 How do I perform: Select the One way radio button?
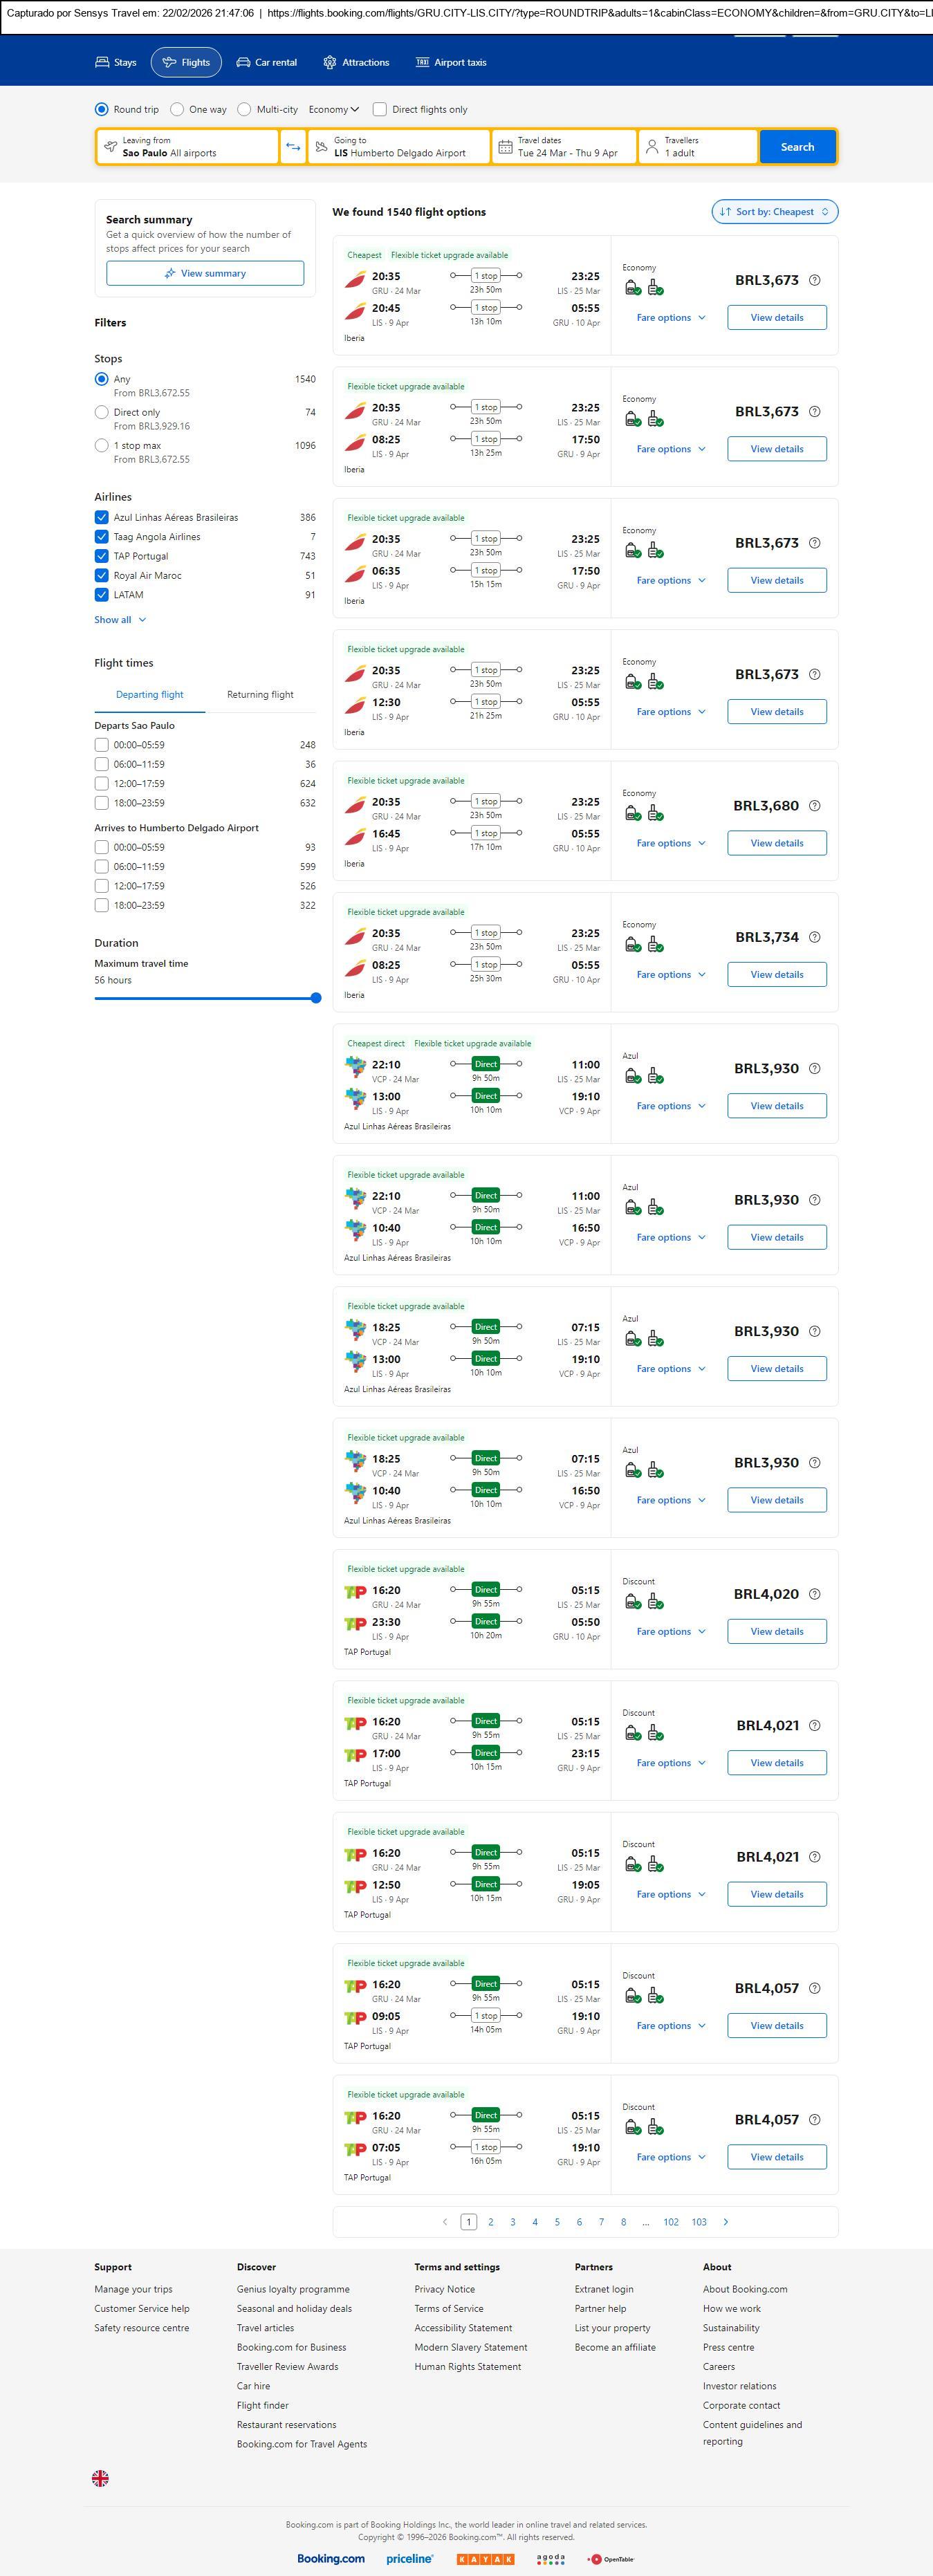coord(177,109)
